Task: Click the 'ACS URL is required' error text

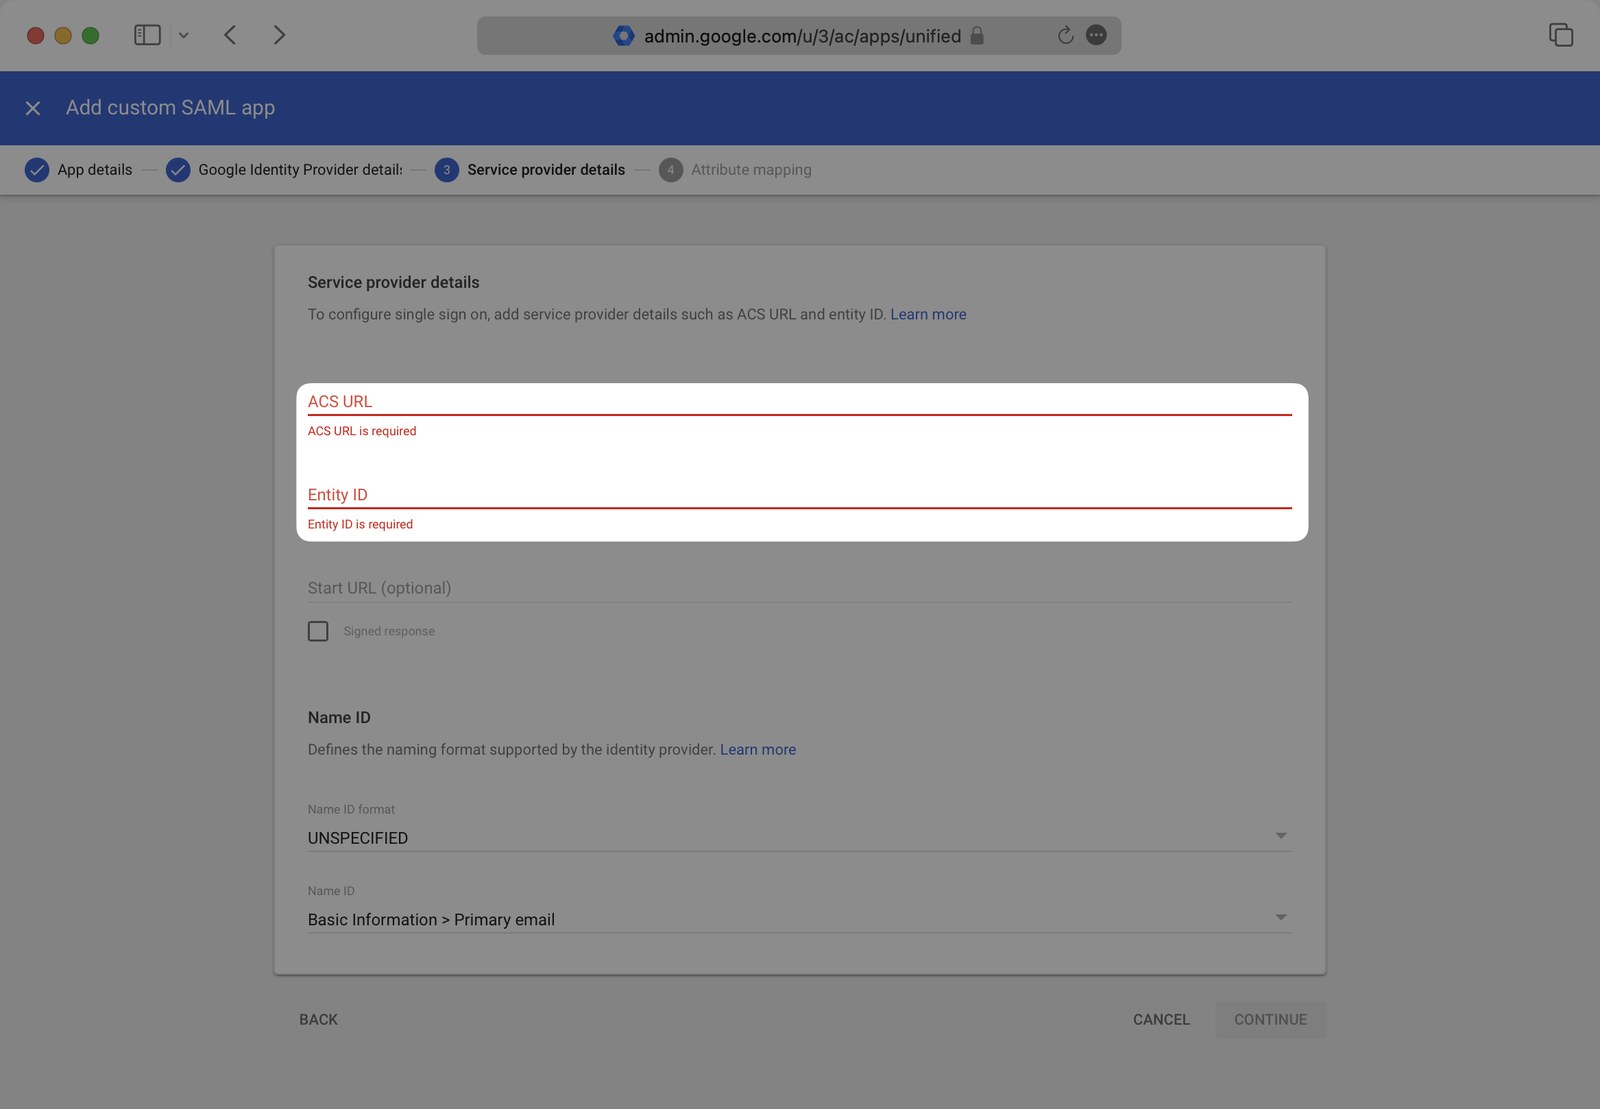Action: click(x=362, y=431)
